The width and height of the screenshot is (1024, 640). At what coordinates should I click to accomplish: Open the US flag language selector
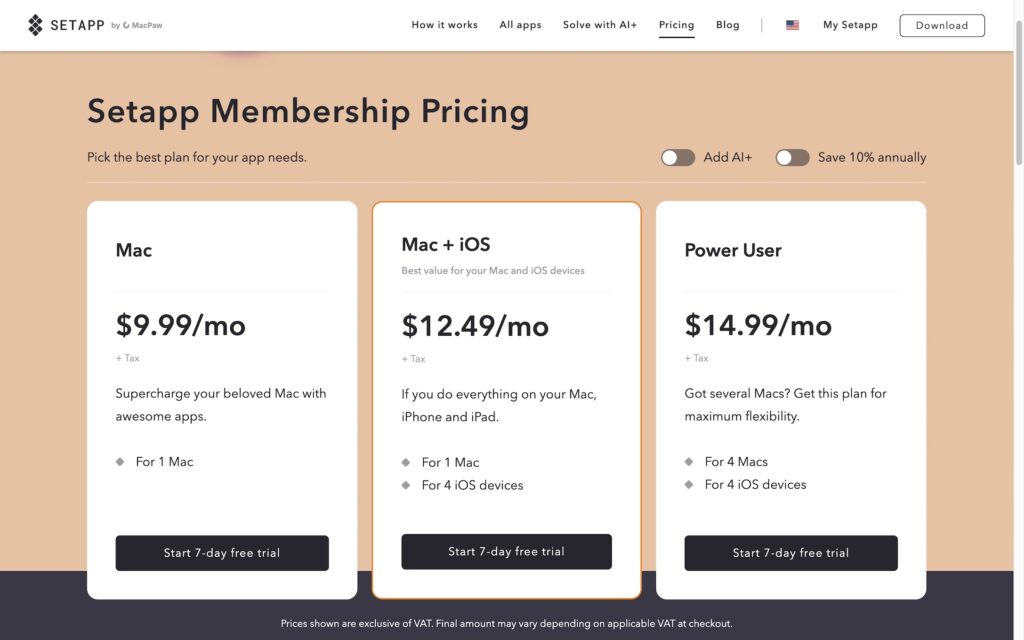(792, 24)
